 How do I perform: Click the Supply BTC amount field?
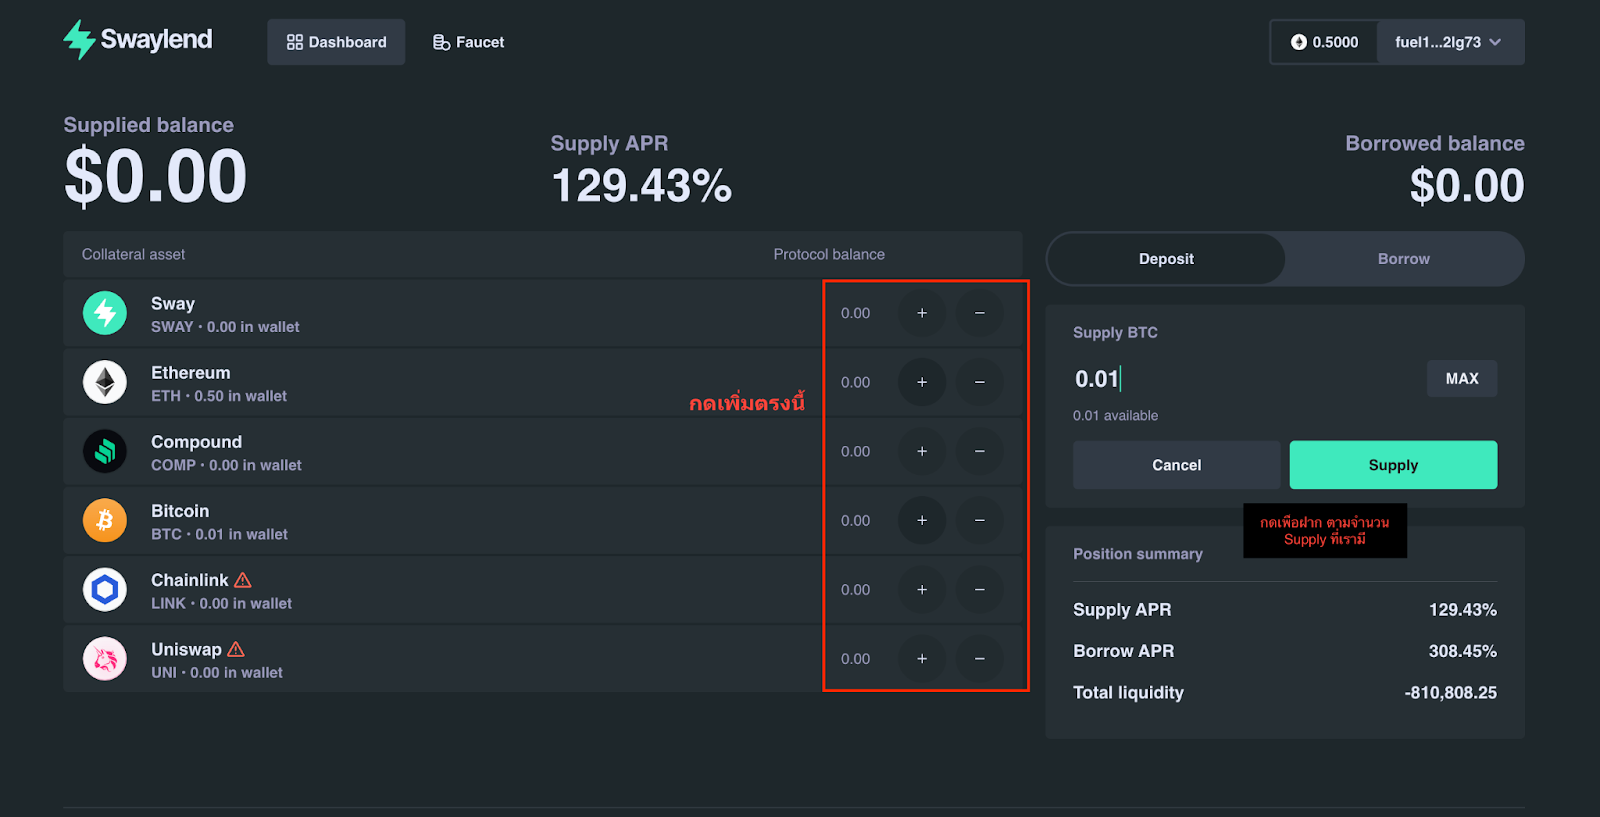[x=1240, y=379]
